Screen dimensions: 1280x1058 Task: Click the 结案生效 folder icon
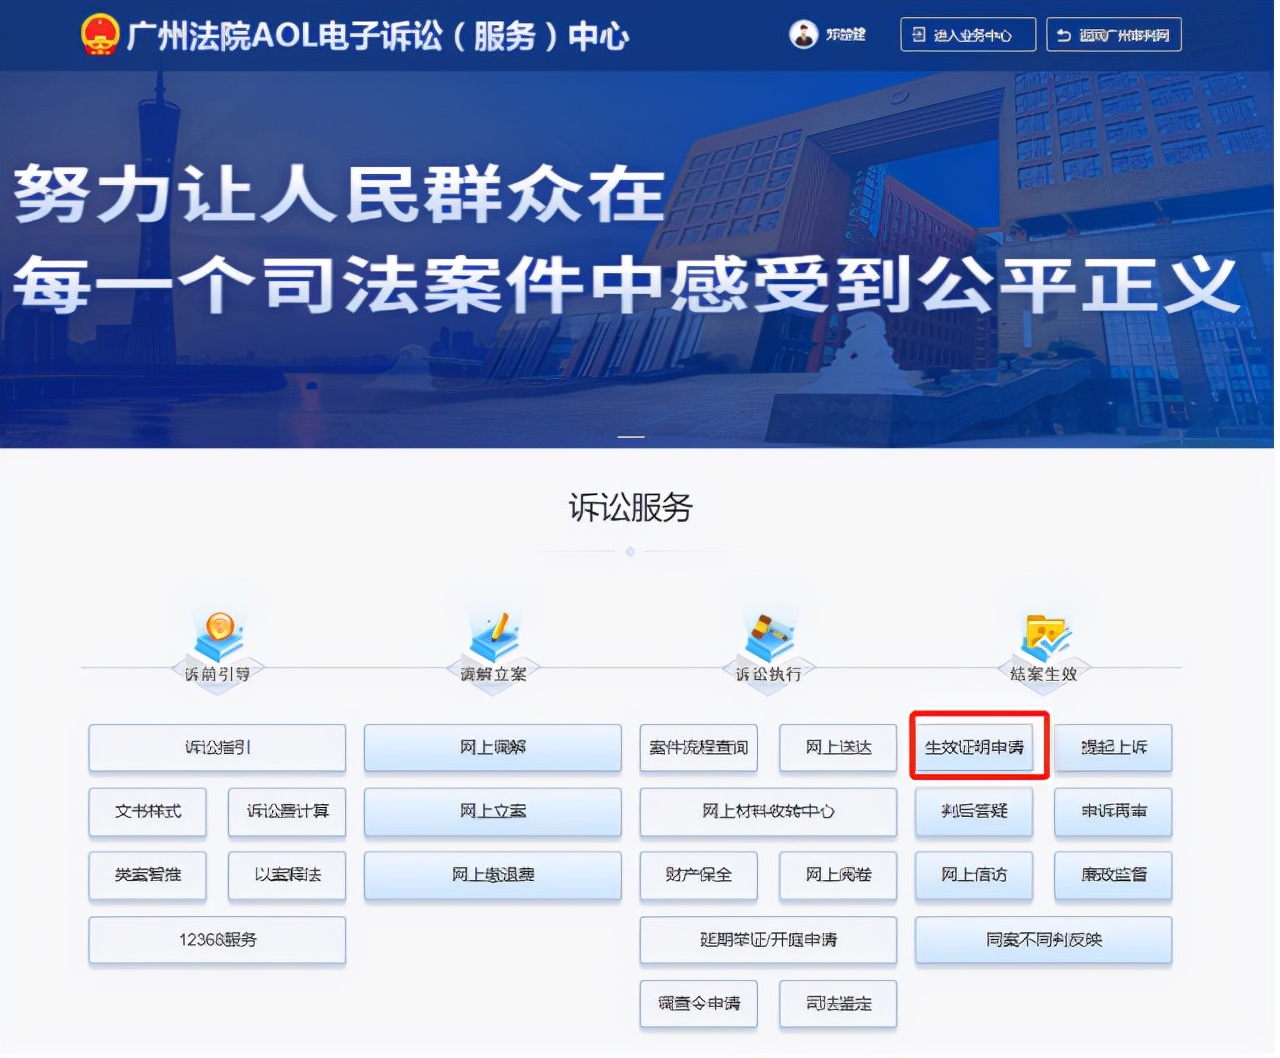click(1043, 632)
